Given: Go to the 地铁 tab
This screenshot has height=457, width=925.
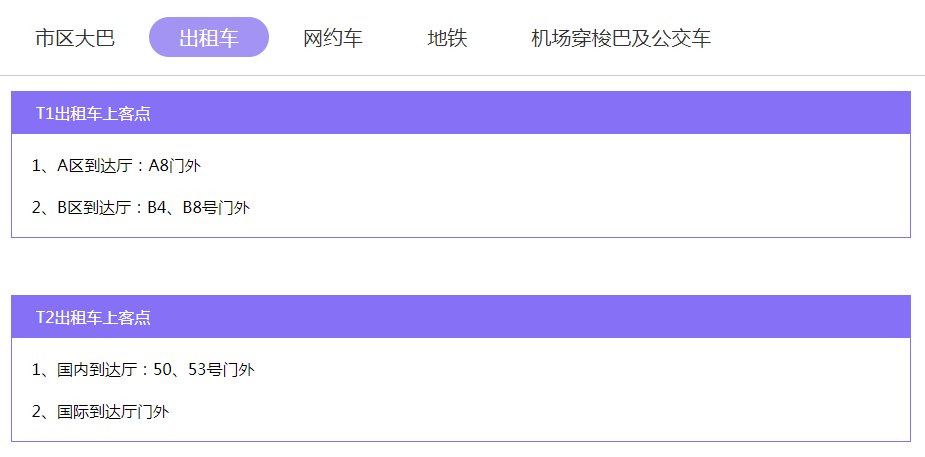Looking at the screenshot, I should point(447,38).
